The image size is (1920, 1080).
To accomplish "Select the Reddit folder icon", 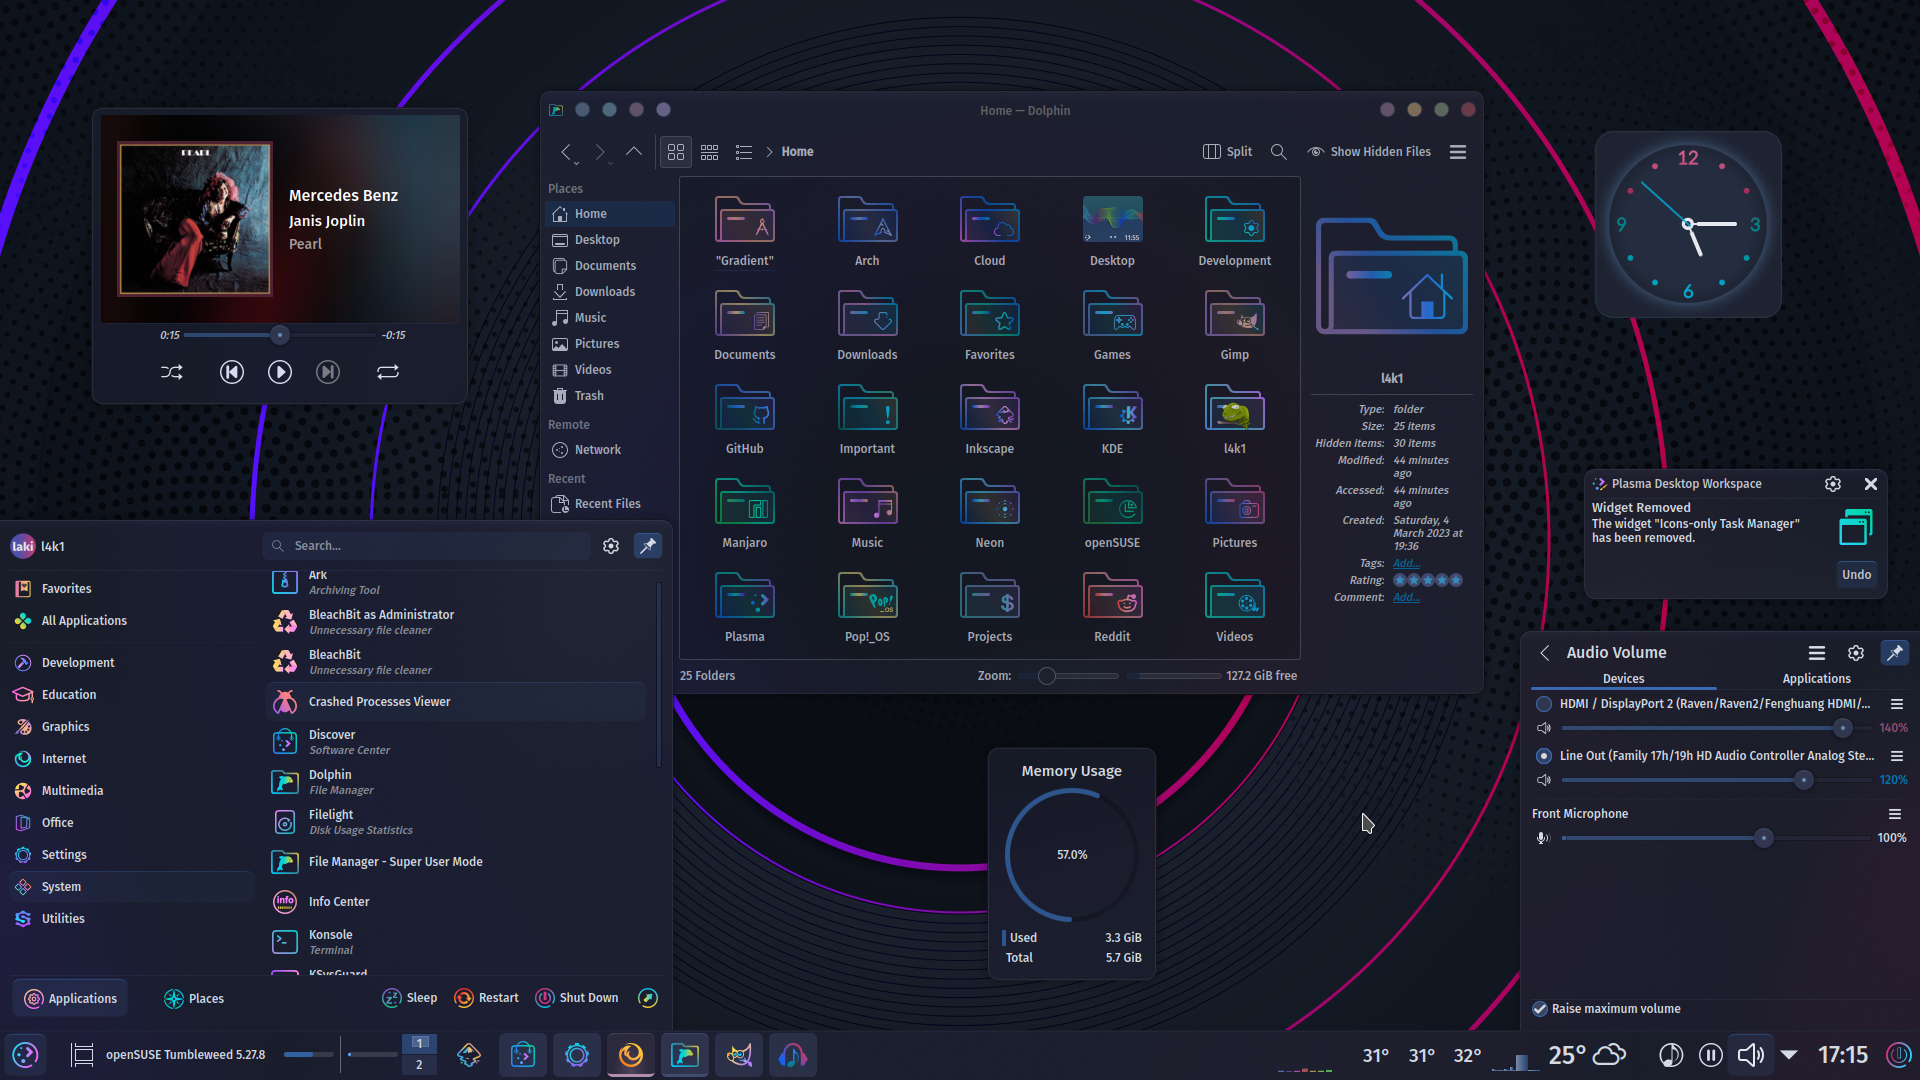I will (x=1112, y=597).
